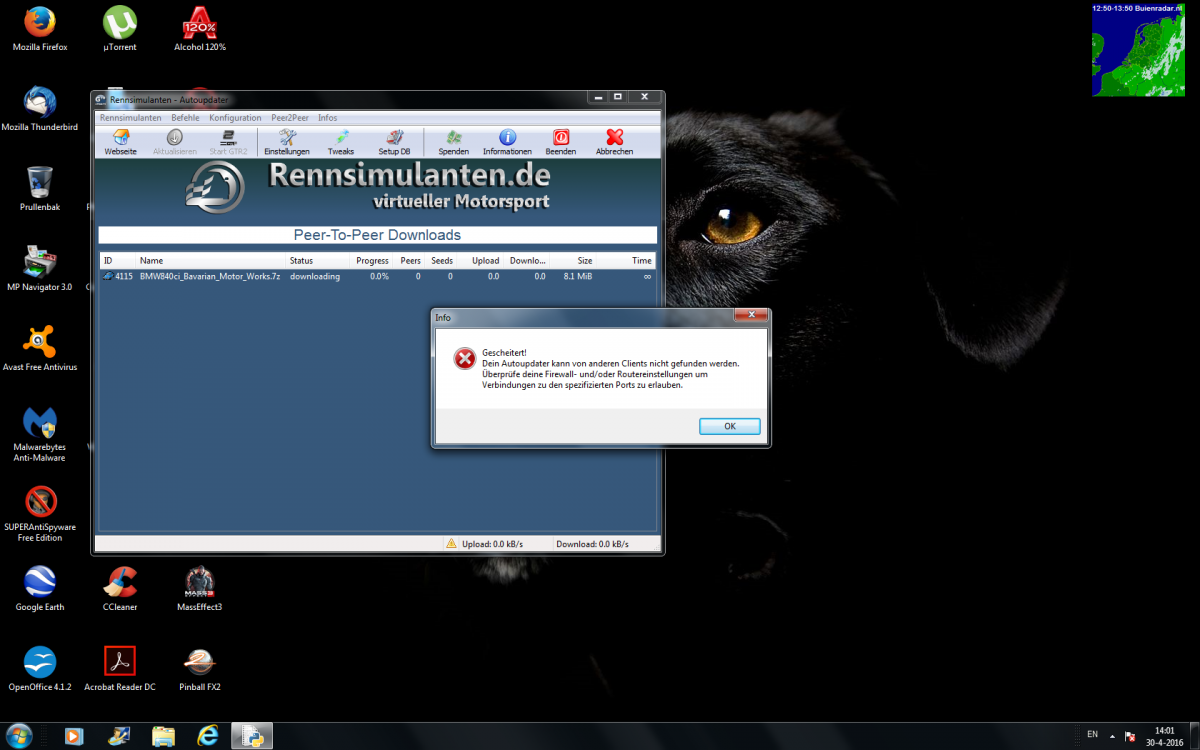
Task: Open the Windows Start menu
Action: click(18, 735)
